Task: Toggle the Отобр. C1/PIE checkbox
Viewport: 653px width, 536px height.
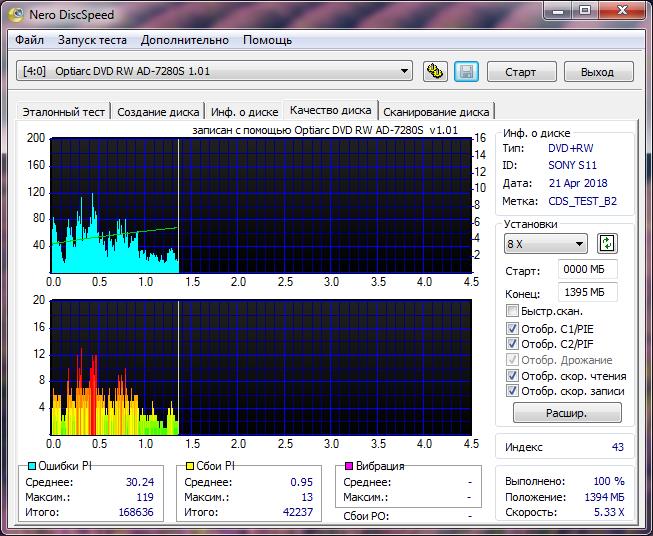Action: tap(513, 328)
